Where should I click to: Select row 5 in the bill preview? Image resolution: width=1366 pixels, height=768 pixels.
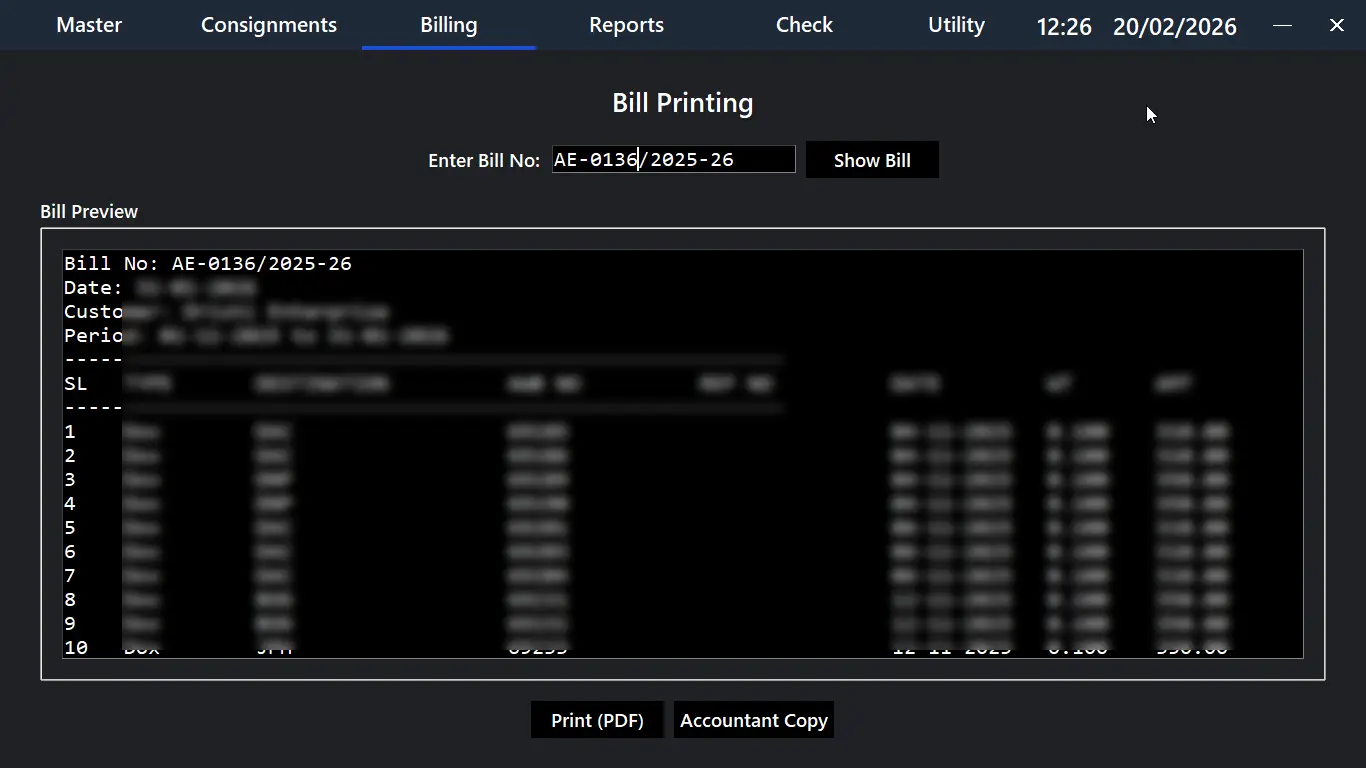70,528
